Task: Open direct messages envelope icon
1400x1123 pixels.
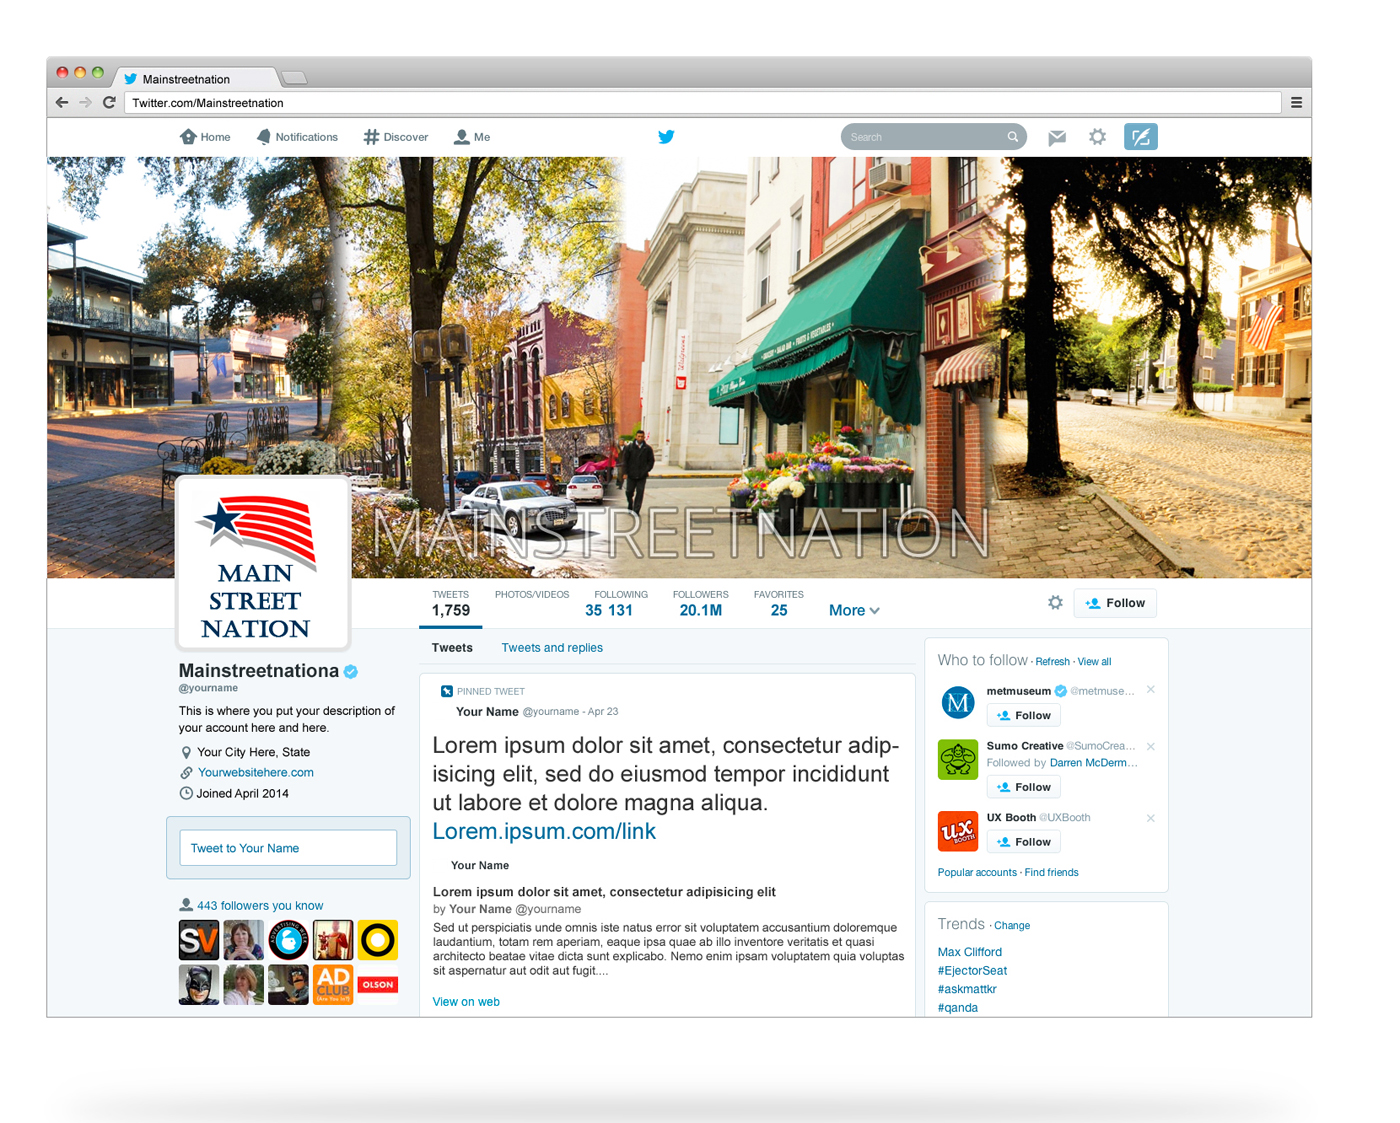Action: tap(1057, 137)
